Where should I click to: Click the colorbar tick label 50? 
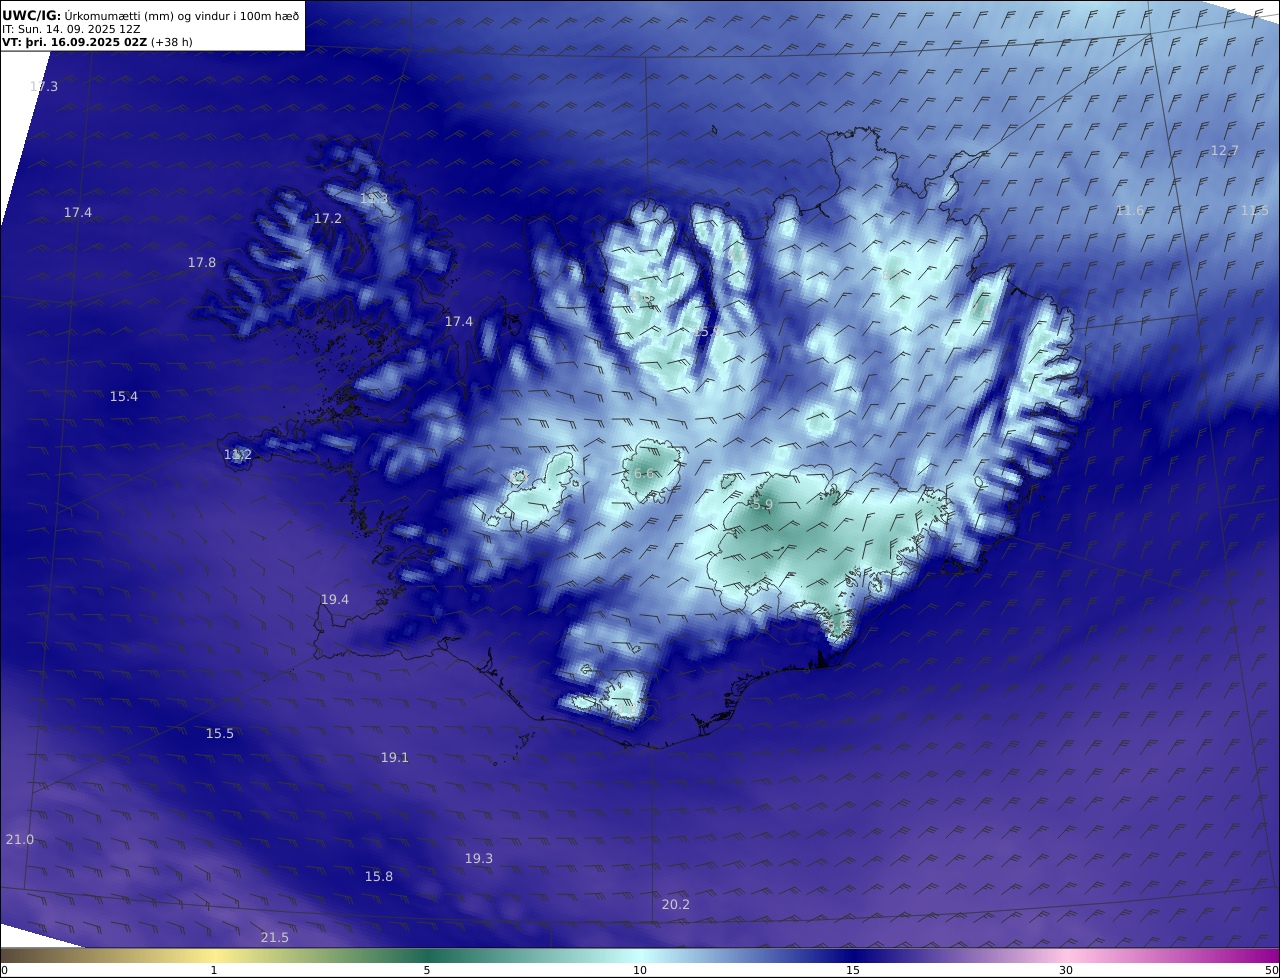[1271, 970]
